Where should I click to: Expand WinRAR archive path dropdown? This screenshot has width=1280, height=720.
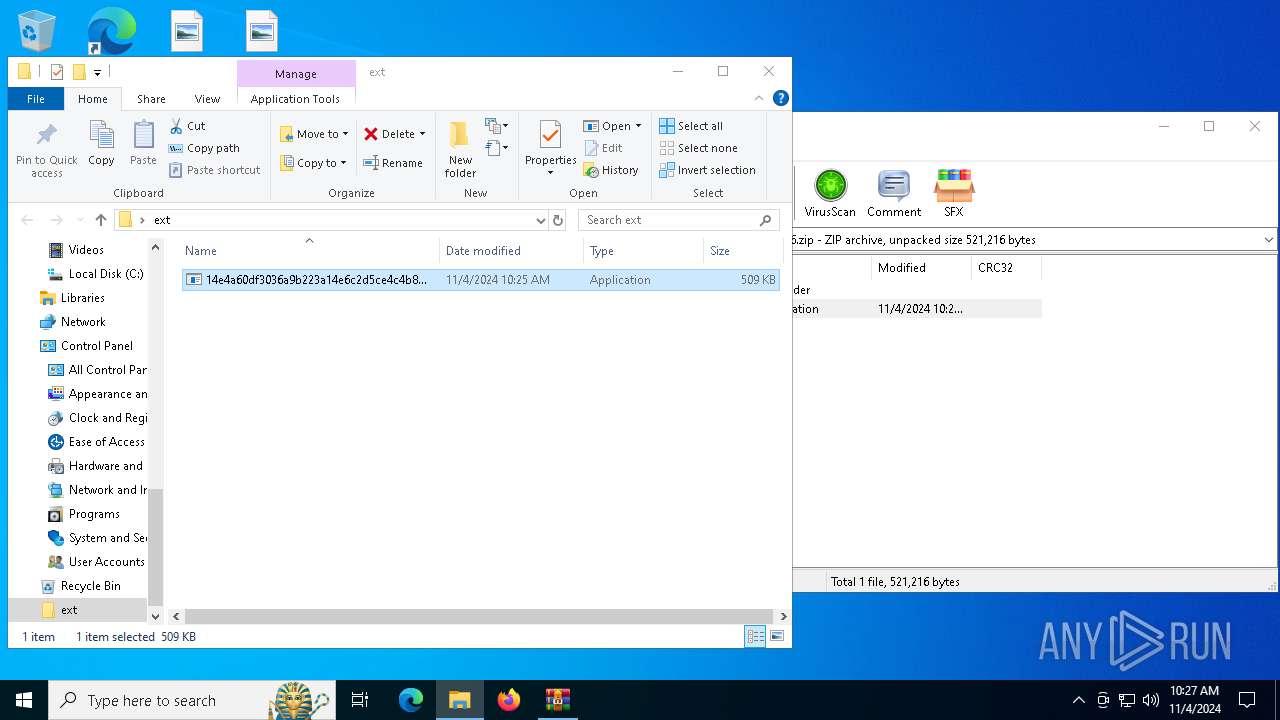pos(1269,240)
